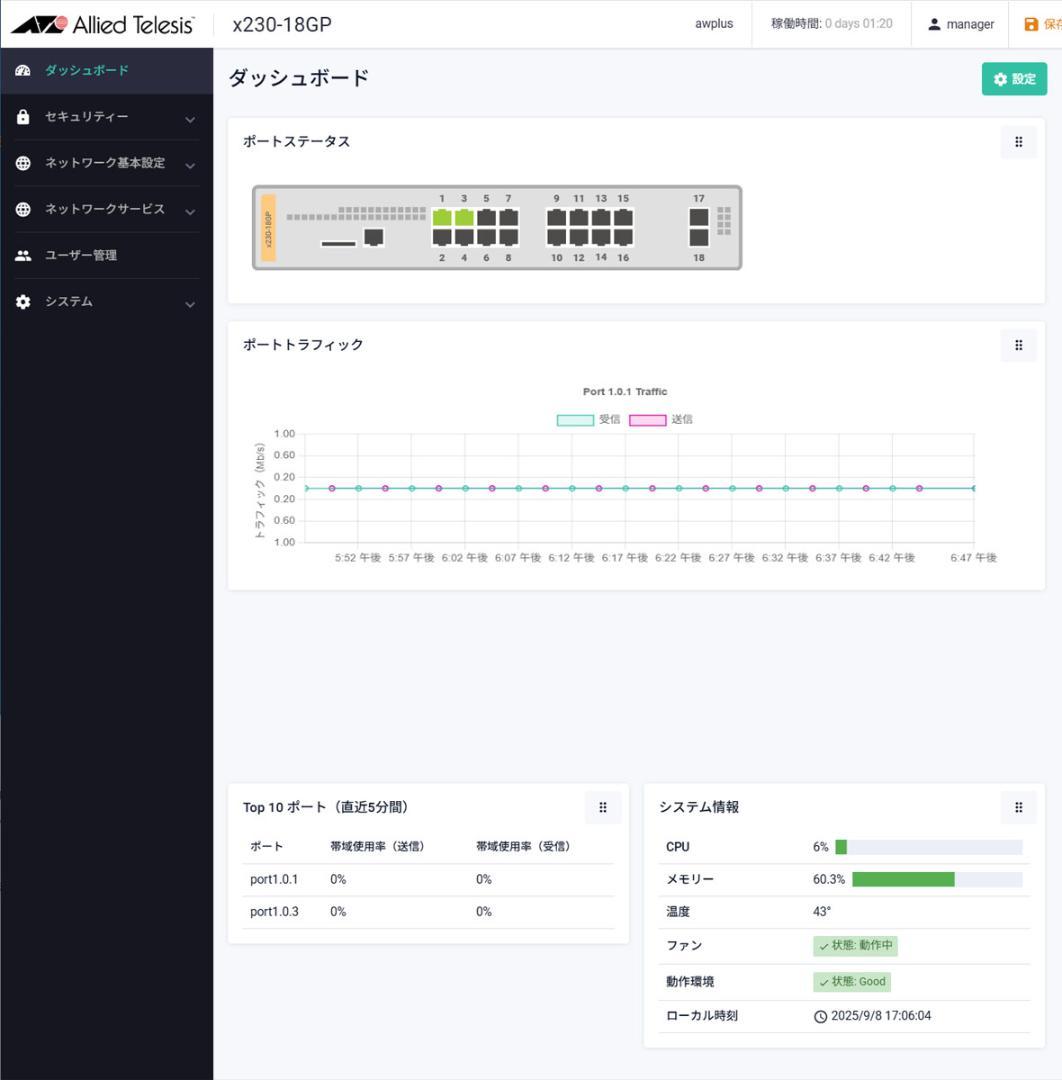Click SFP port 17 on the switch
Viewport: 1062px width, 1080px height.
click(699, 217)
